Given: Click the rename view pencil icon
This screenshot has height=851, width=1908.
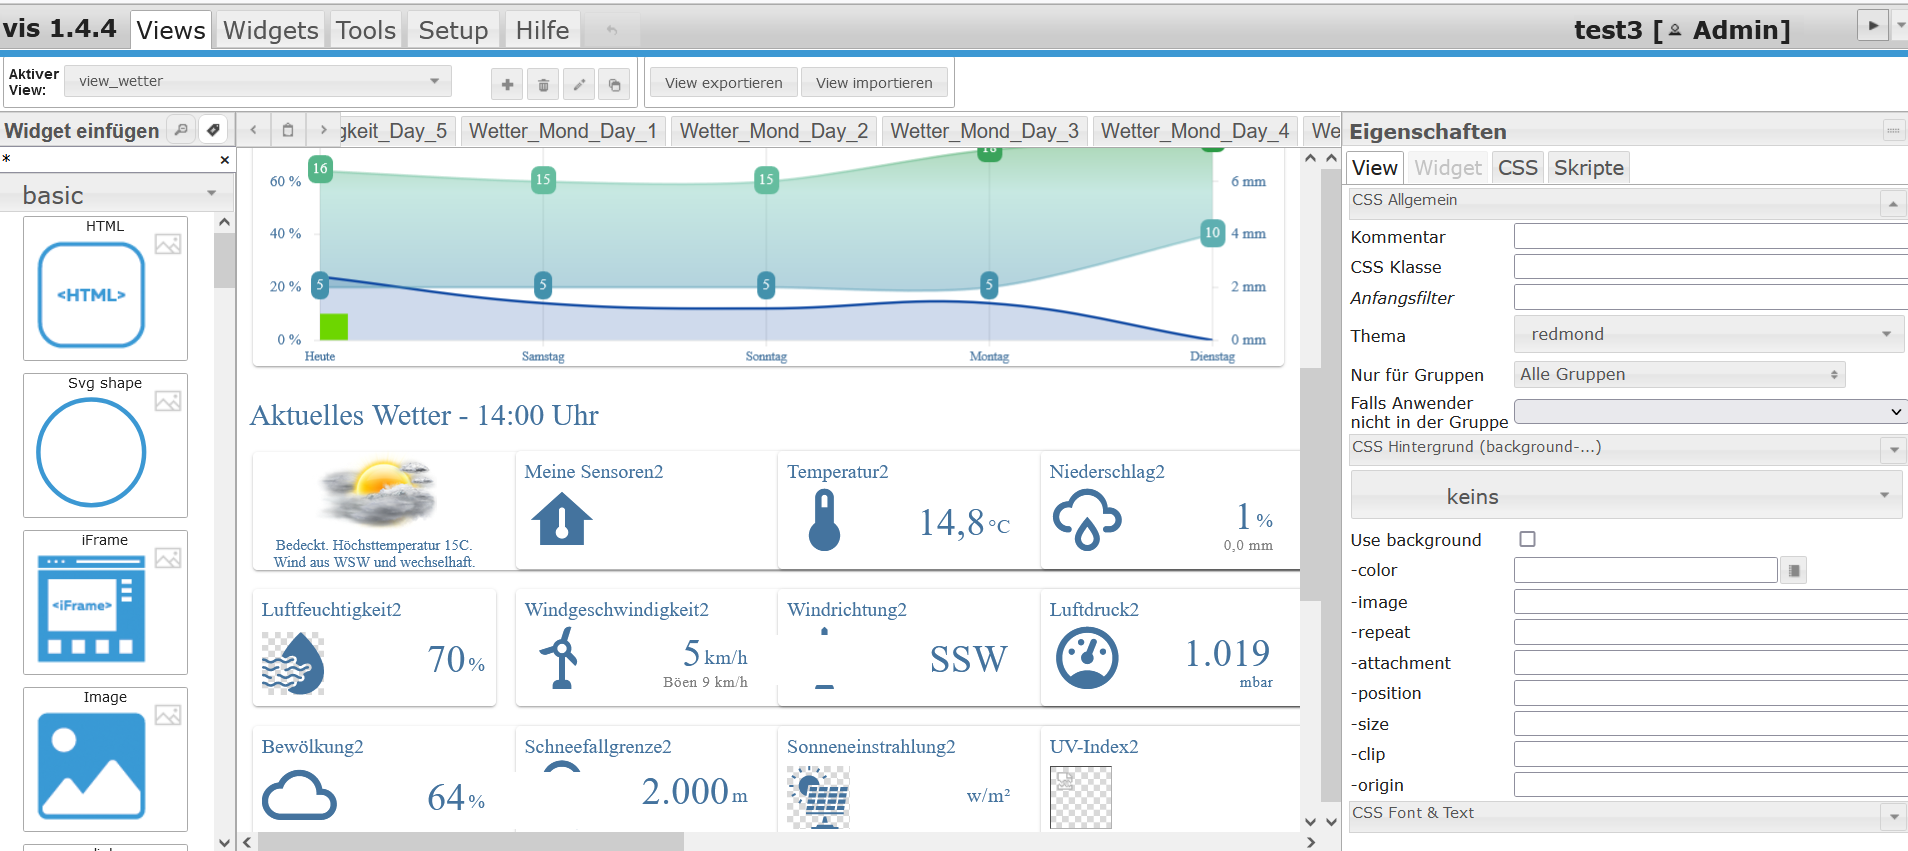Looking at the screenshot, I should [579, 84].
